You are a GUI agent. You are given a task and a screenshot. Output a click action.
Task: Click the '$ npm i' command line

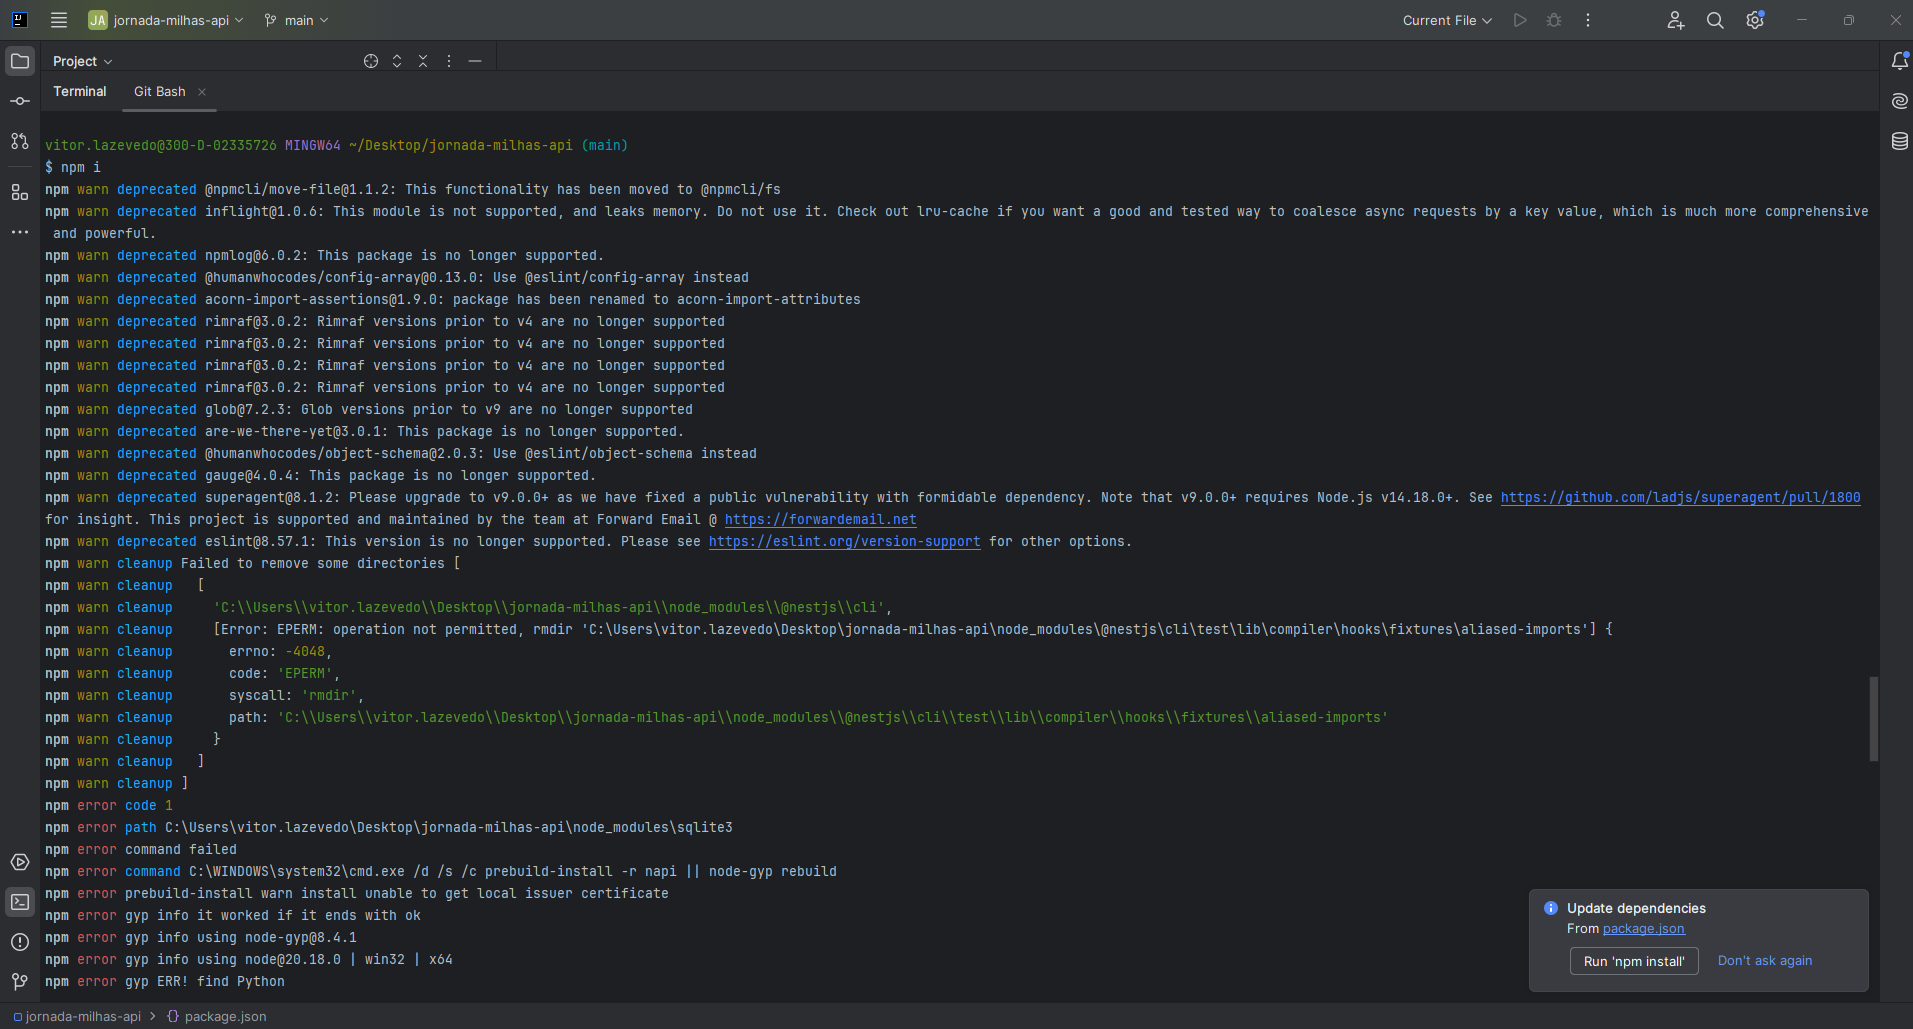pos(73,167)
